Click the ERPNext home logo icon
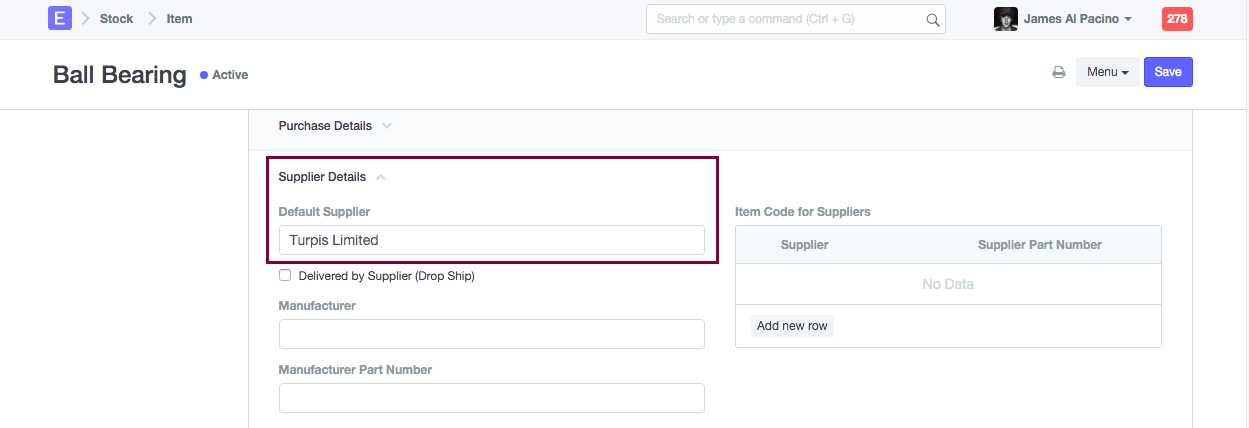This screenshot has height=428, width=1249. tap(60, 19)
